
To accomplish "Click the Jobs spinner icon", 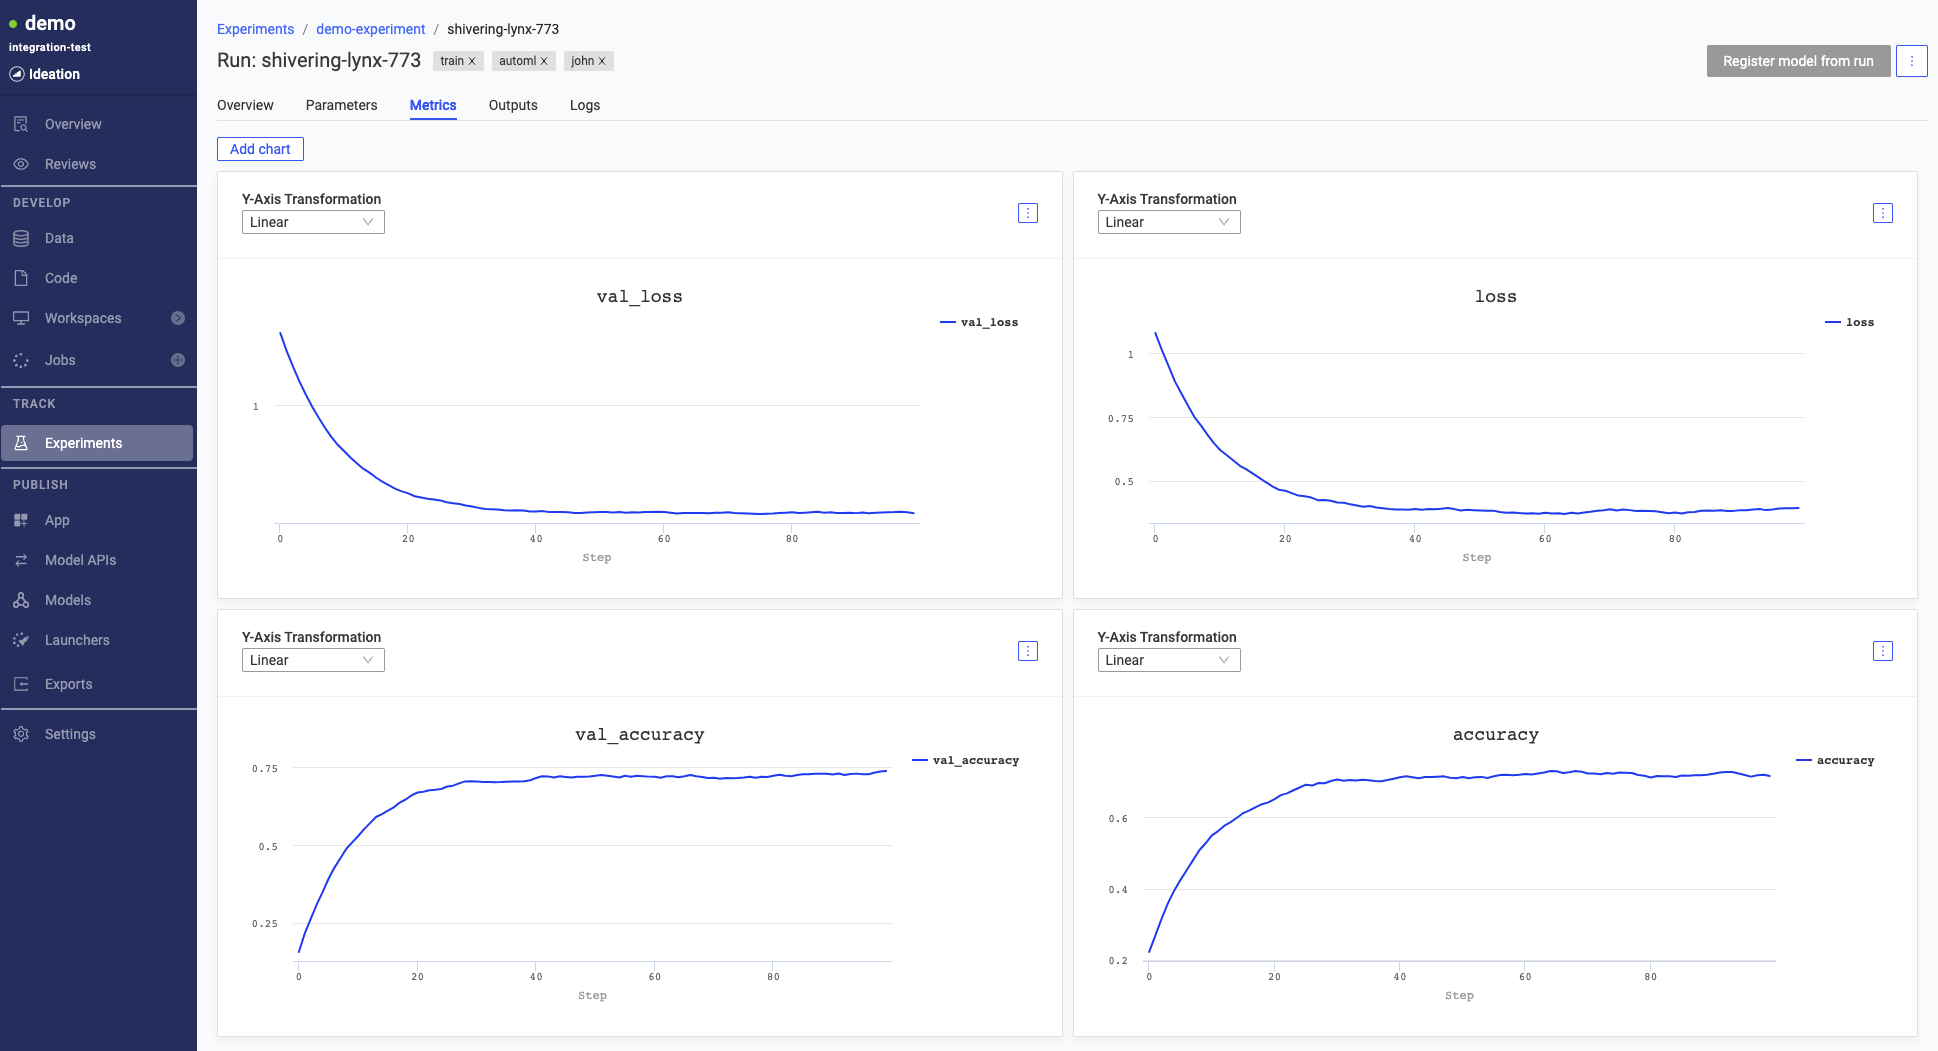I will (x=21, y=360).
